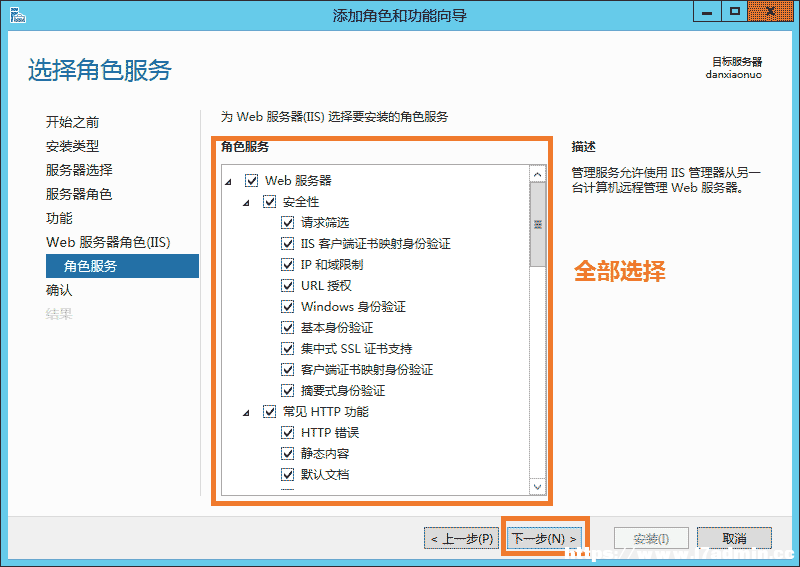Screen dimensions: 800x567
Task: Click scroll down arrow of role list
Action: (537, 486)
